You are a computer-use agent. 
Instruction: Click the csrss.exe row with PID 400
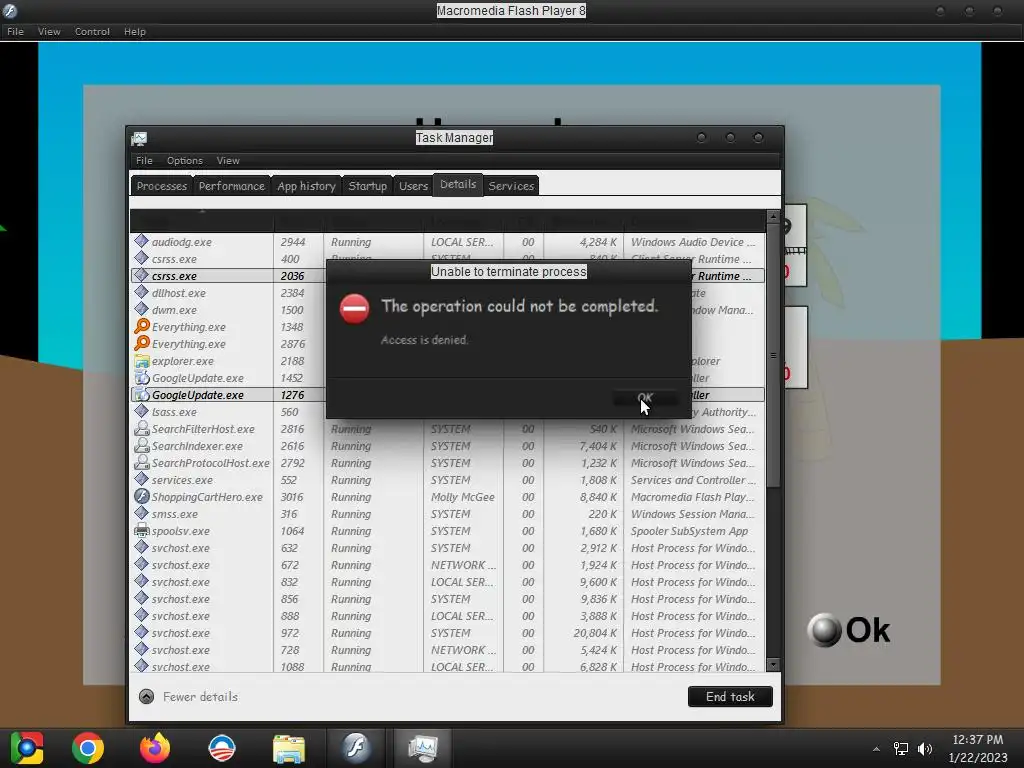tap(447, 259)
